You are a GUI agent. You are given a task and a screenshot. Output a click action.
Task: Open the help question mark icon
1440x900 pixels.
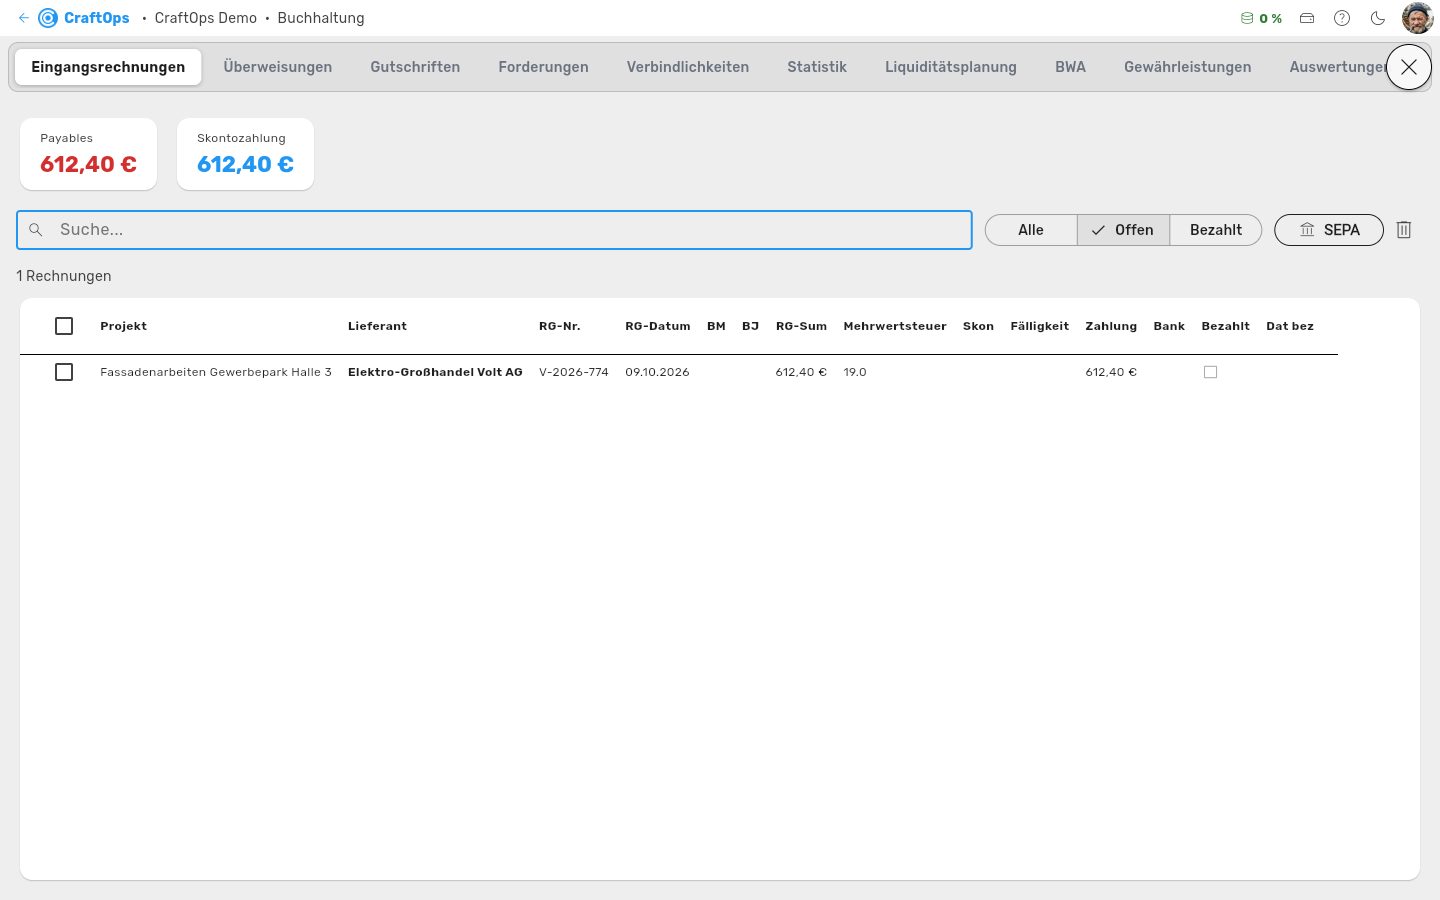tap(1342, 18)
